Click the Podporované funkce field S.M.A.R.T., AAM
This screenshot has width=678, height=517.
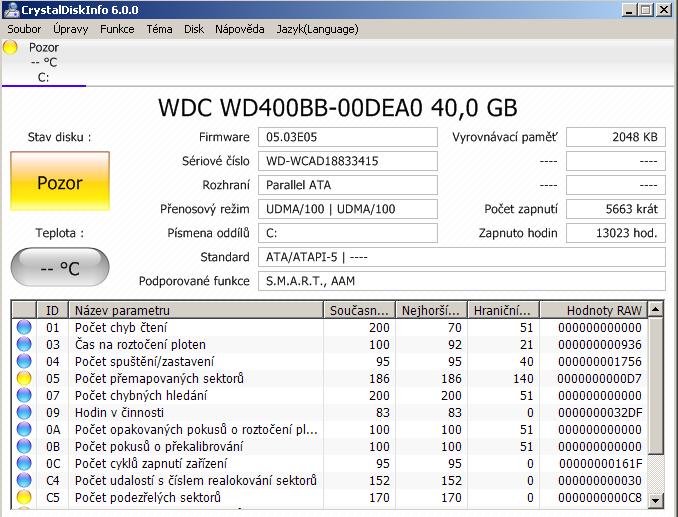coord(462,281)
